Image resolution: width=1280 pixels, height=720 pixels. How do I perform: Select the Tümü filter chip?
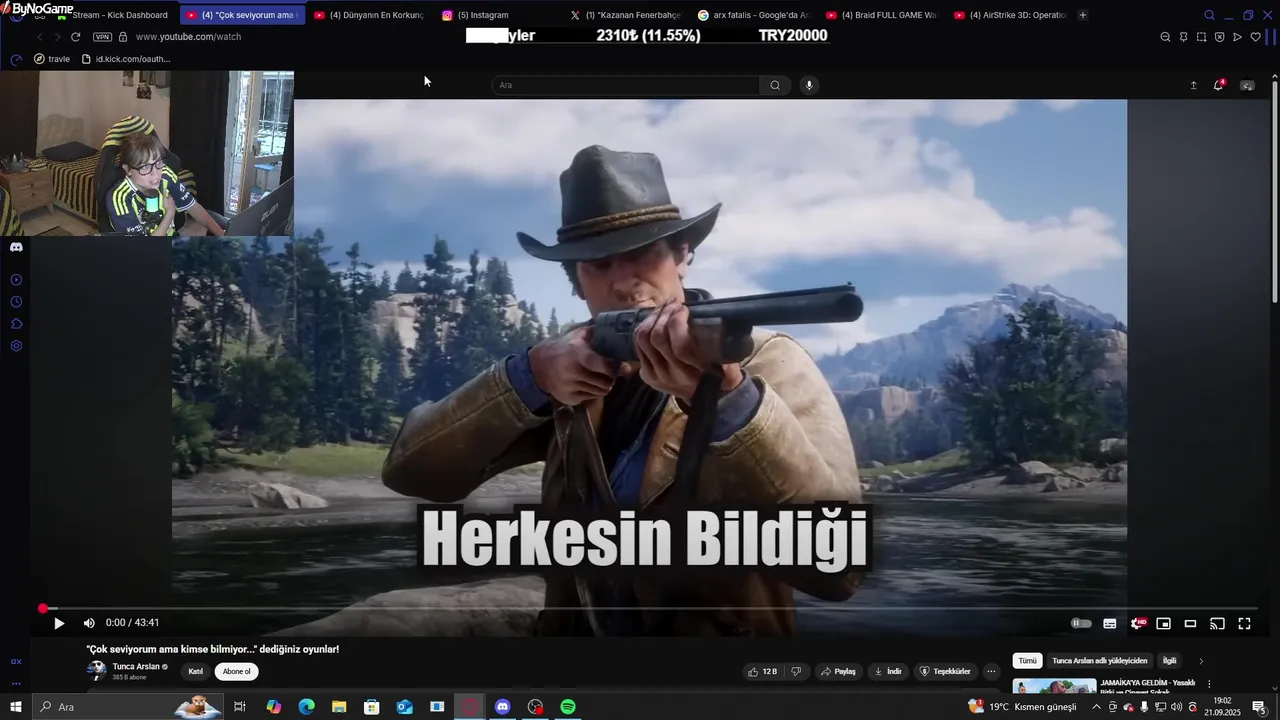pos(1027,661)
